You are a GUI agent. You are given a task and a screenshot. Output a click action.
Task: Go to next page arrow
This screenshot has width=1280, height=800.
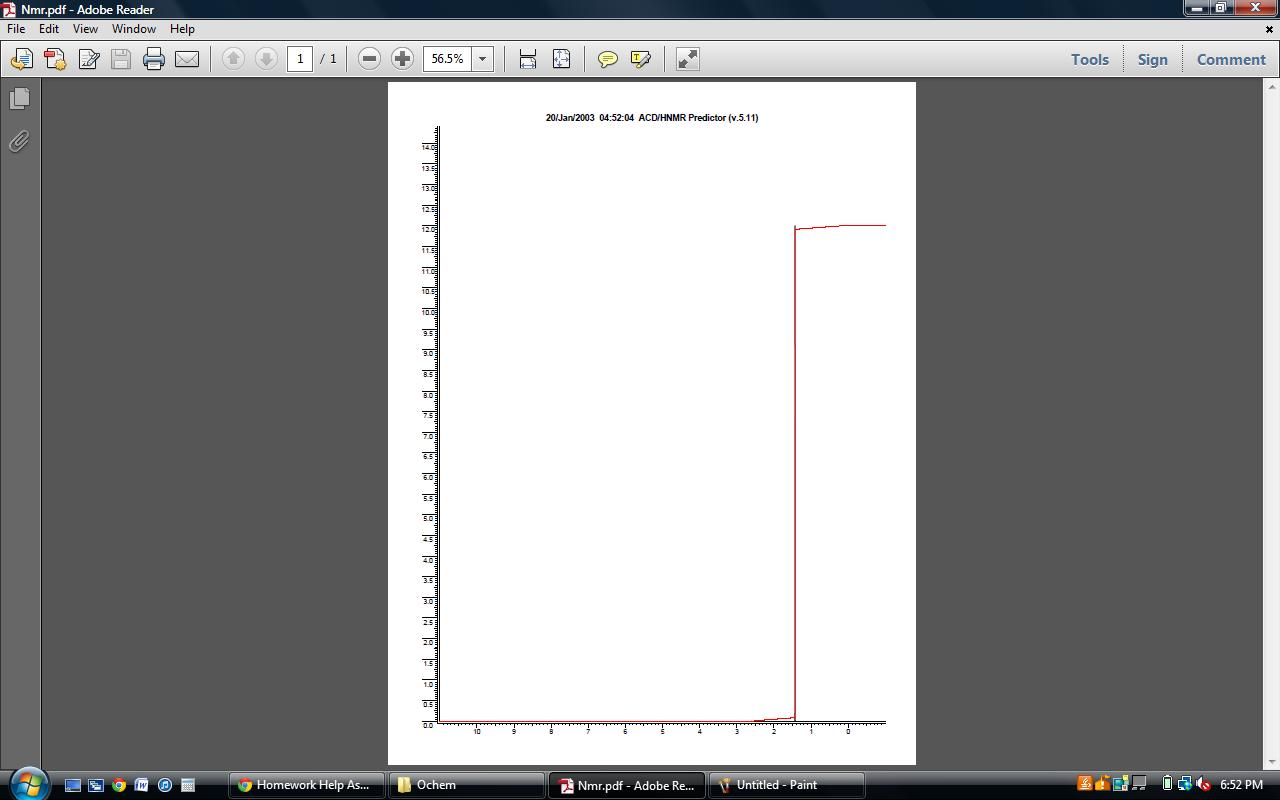266,59
